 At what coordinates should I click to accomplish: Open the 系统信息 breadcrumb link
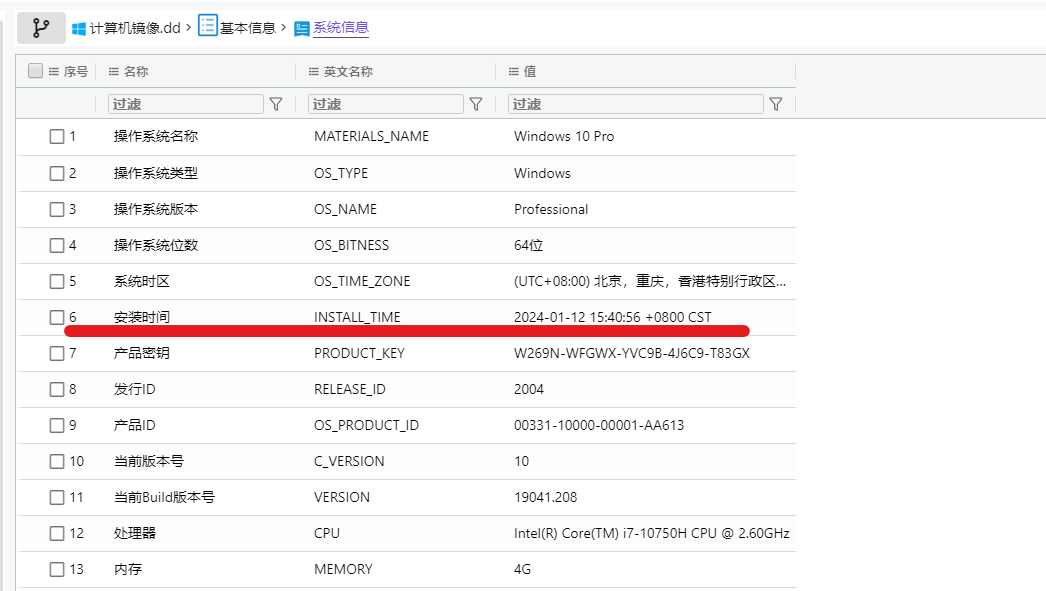pos(341,27)
